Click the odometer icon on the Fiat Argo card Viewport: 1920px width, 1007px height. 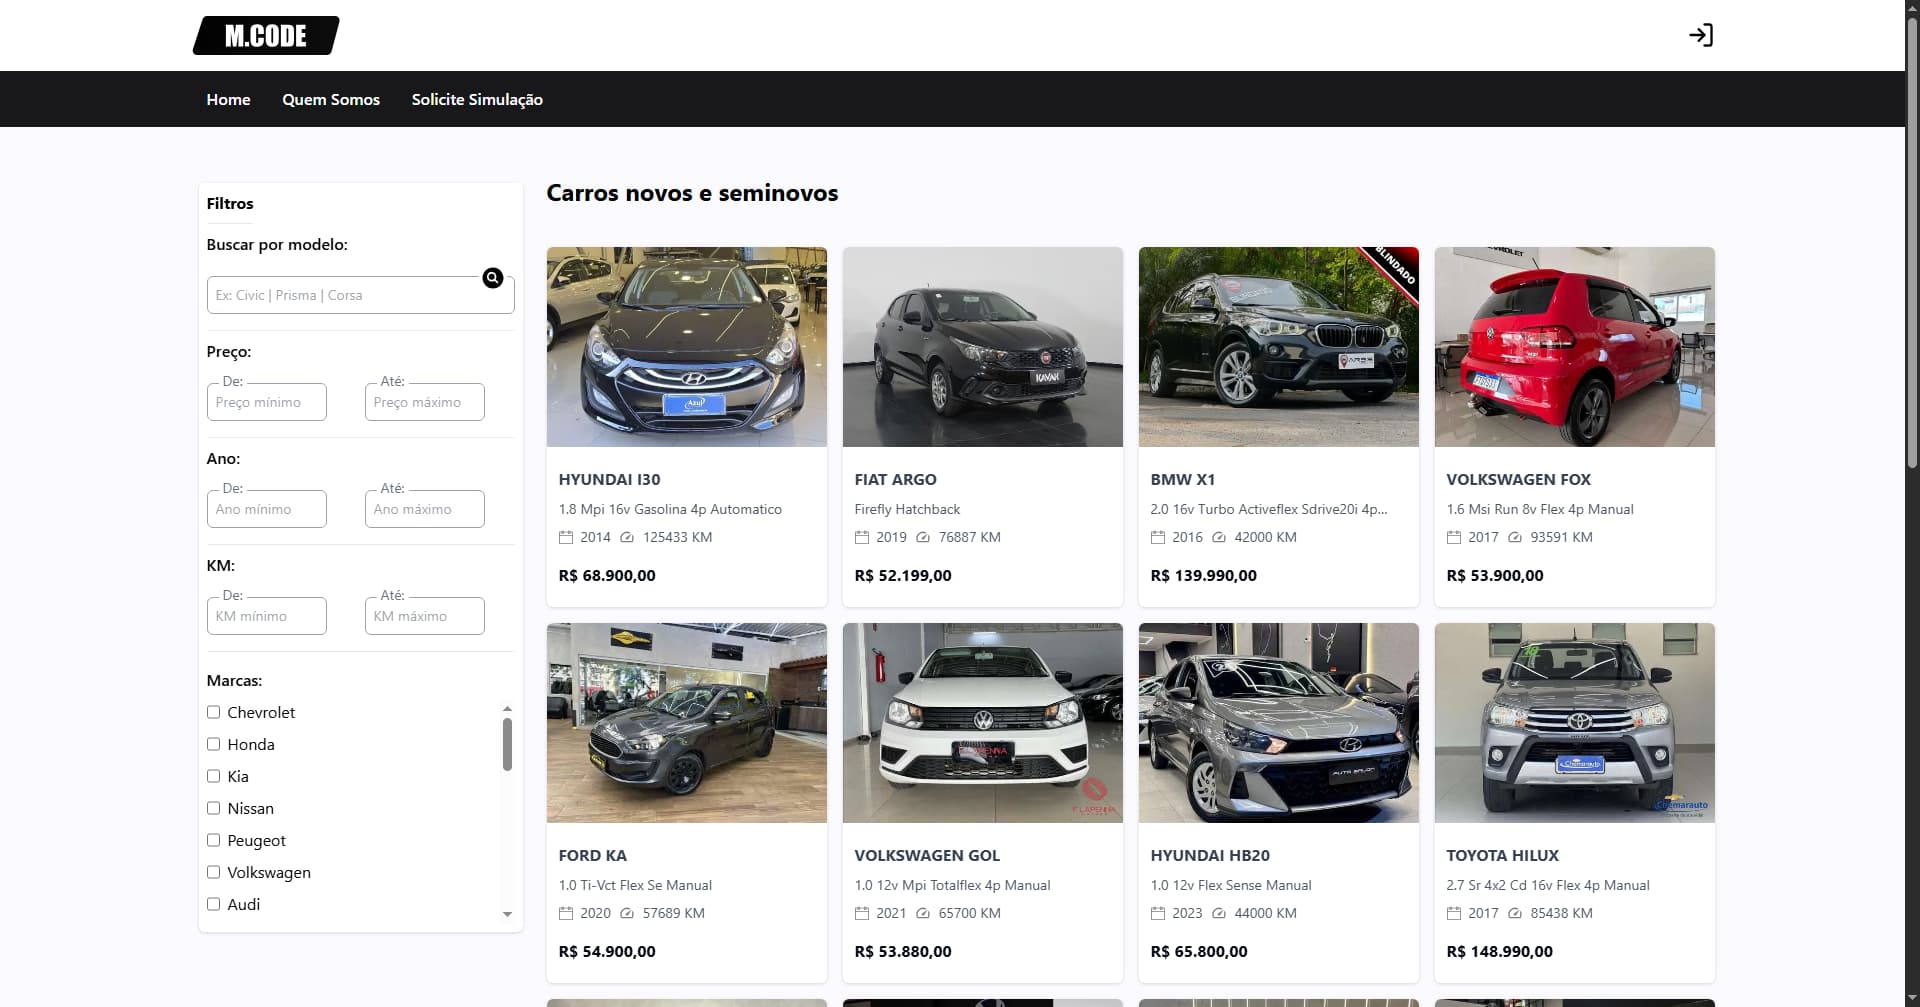(921, 537)
